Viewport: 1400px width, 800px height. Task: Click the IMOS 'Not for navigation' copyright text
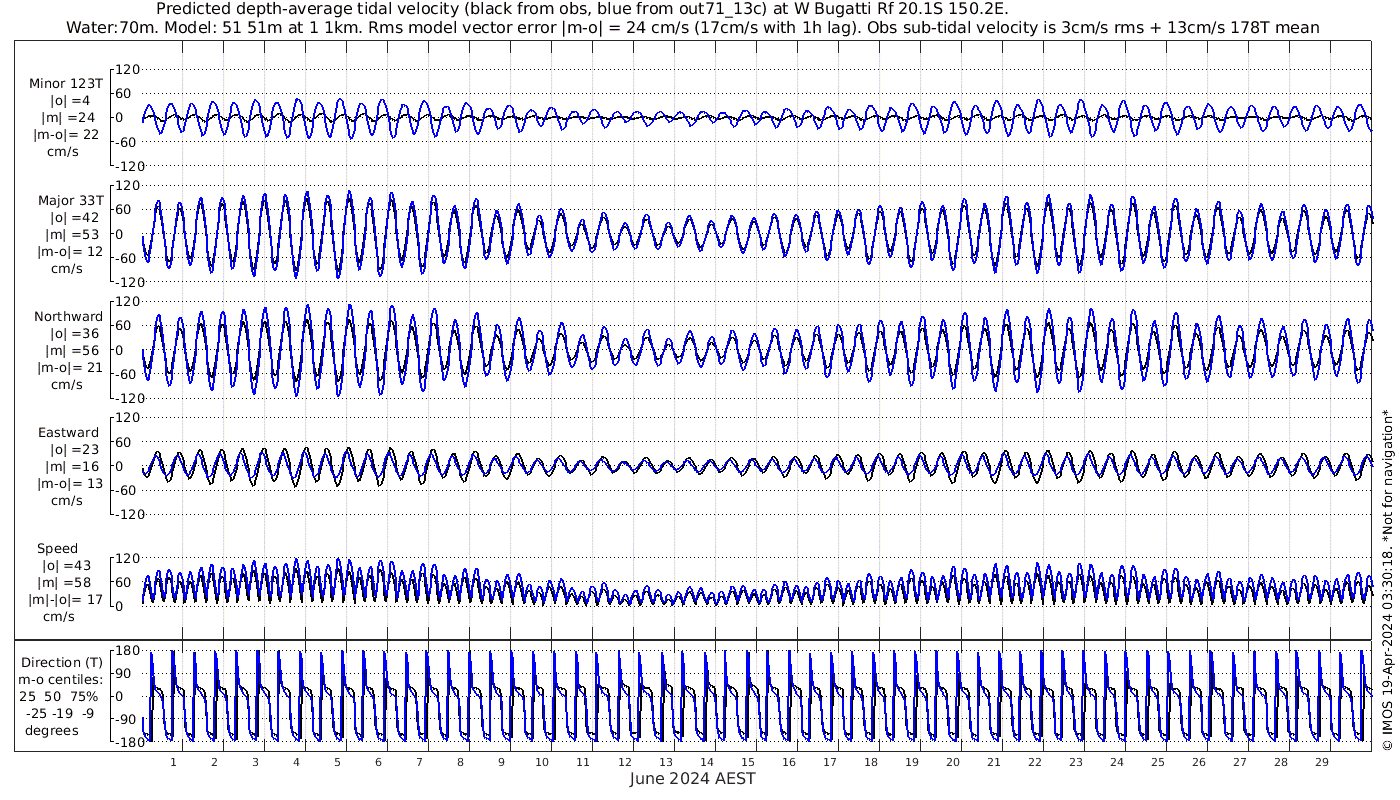tap(1387, 581)
